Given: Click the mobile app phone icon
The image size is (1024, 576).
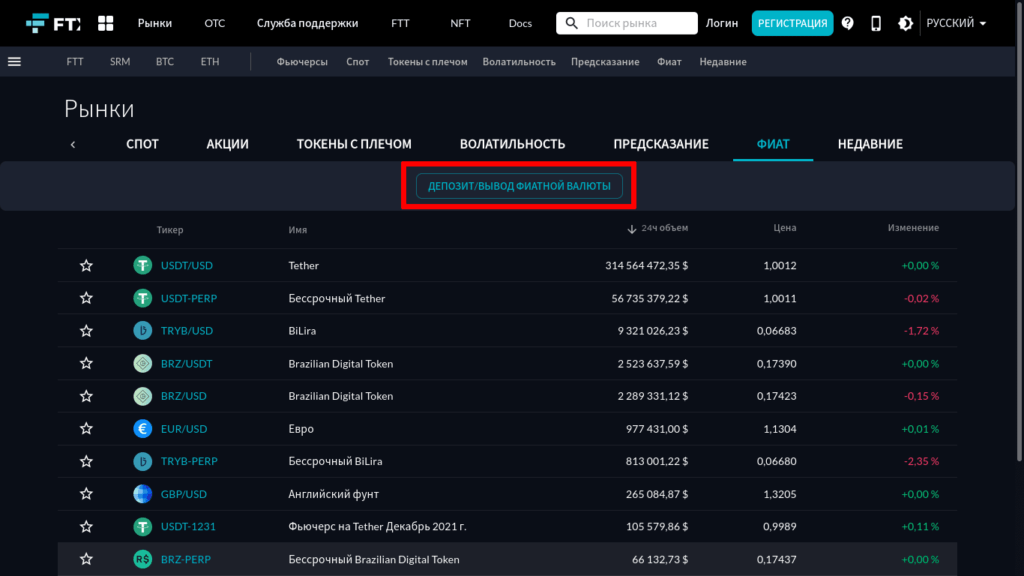Looking at the screenshot, I should click(x=876, y=23).
